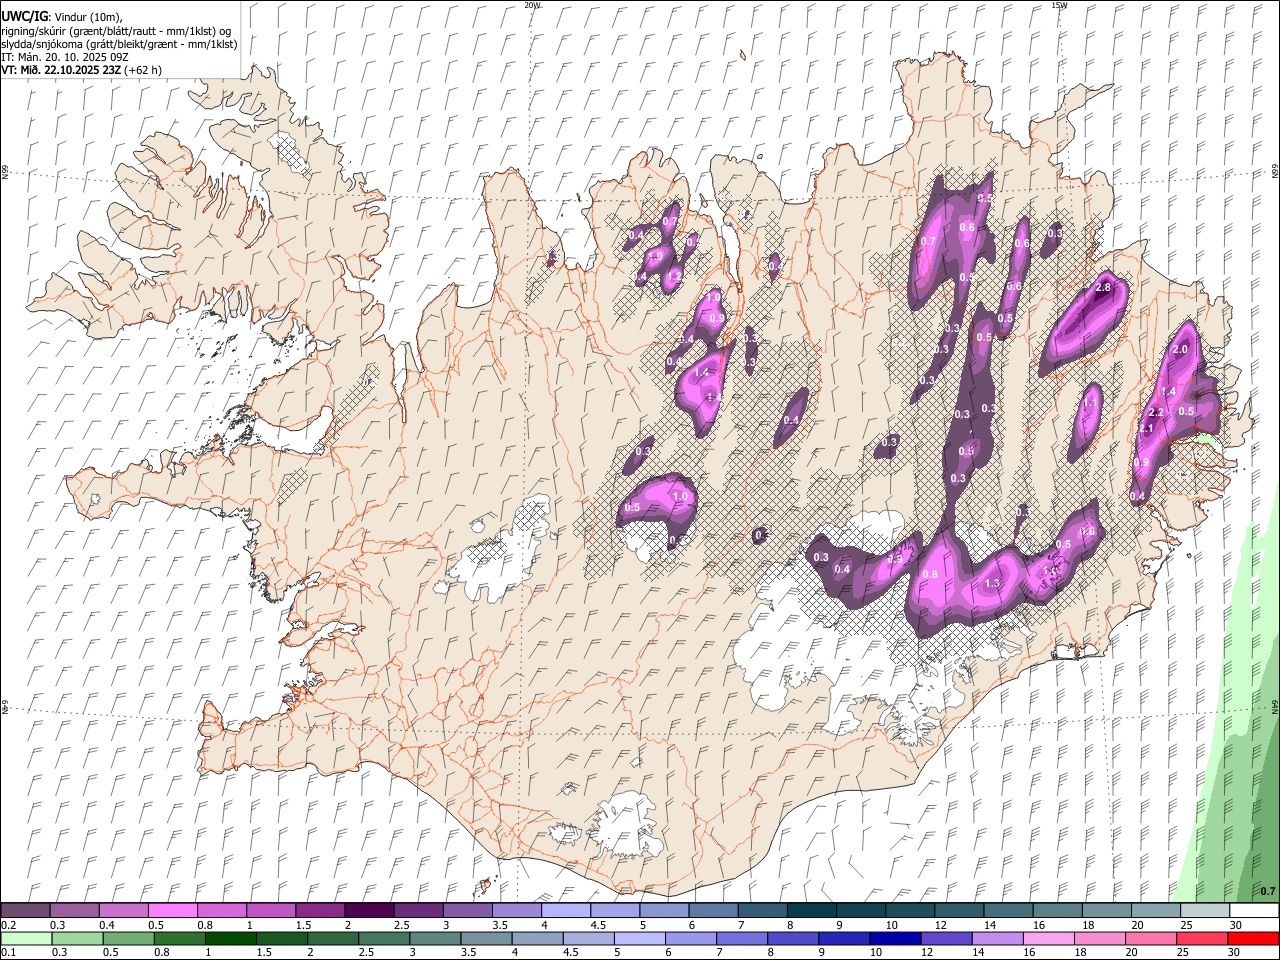The image size is (1280, 960).
Task: Click the '0.1' label in bottom legend row
Action: pos(9,952)
